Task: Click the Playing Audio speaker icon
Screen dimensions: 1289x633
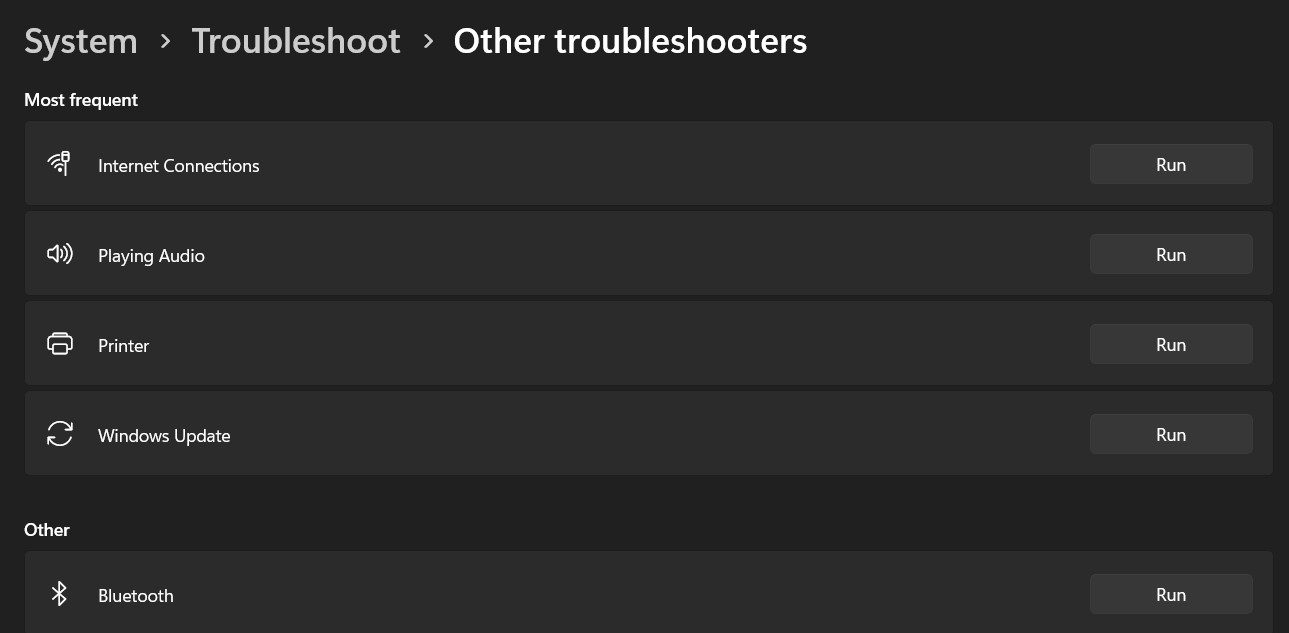Action: (x=59, y=254)
